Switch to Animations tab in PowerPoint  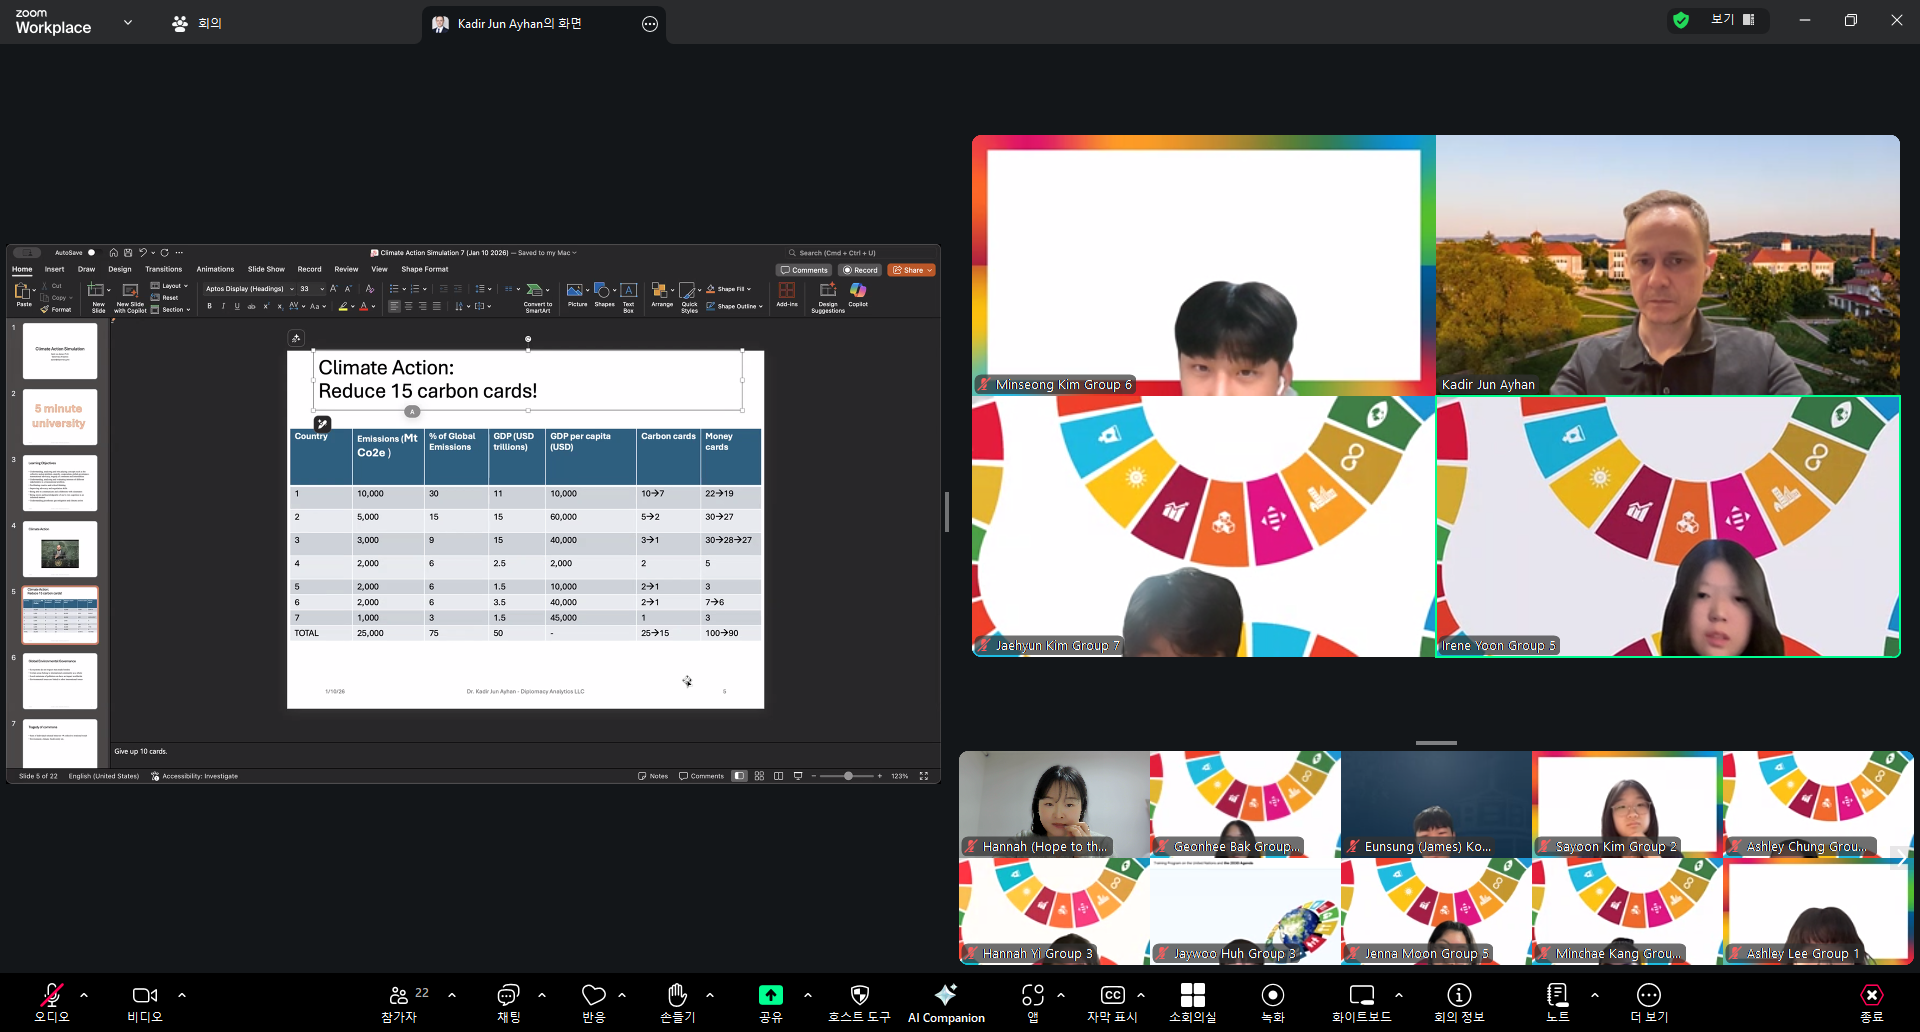coord(215,269)
